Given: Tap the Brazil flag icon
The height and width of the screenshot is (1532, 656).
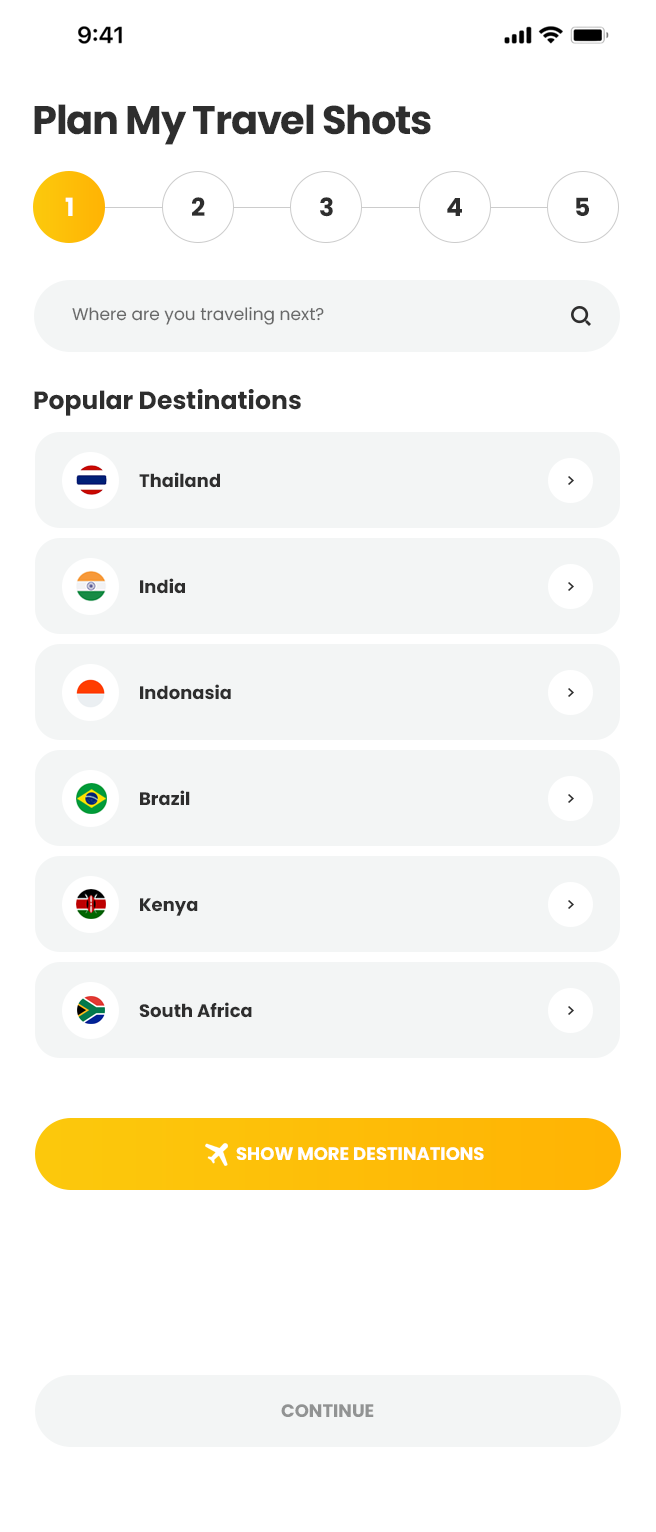Looking at the screenshot, I should click(91, 799).
